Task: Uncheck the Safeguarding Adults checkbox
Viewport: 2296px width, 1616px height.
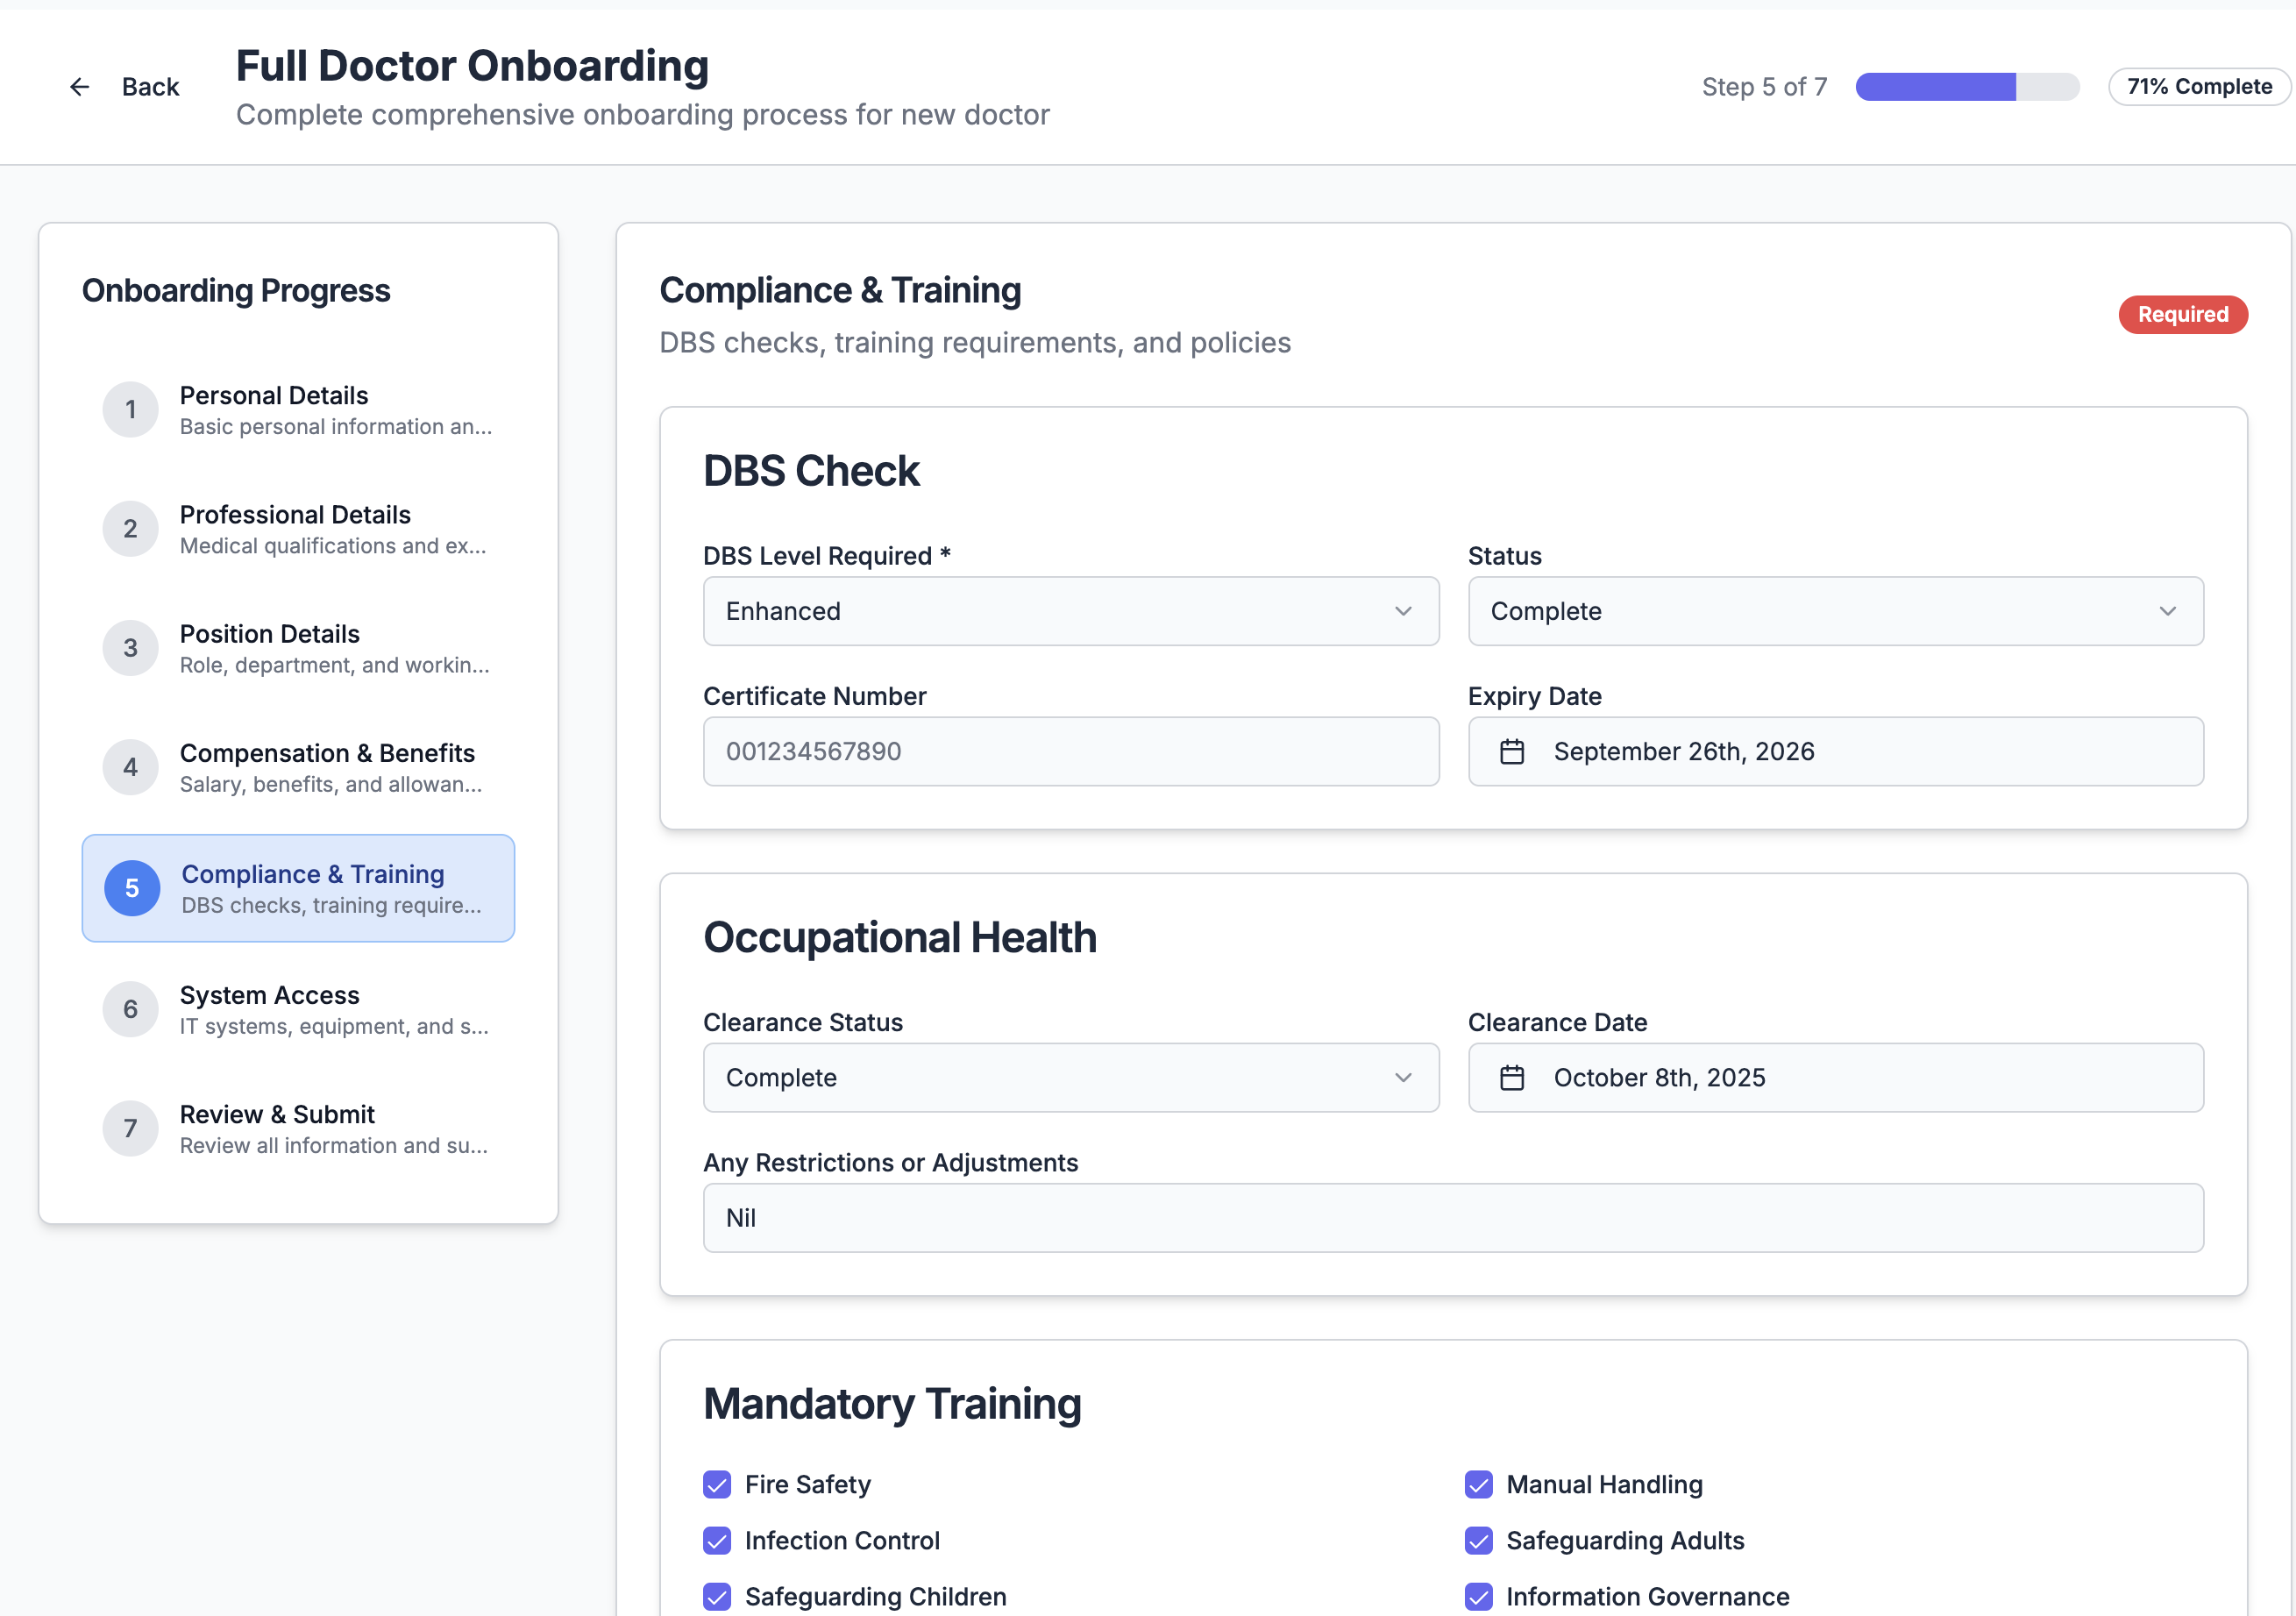Action: (x=1478, y=1540)
